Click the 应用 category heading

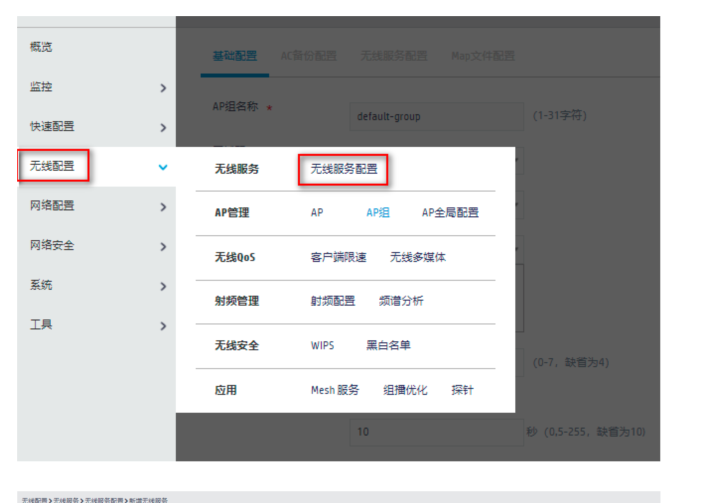tap(226, 390)
